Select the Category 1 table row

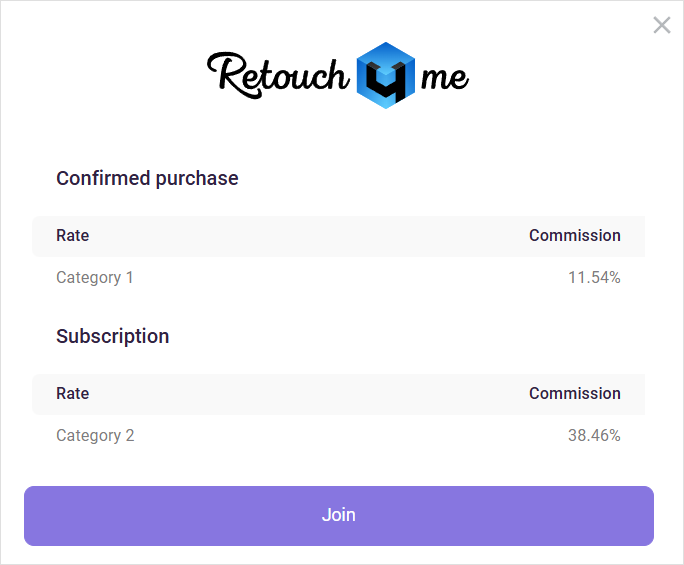[338, 278]
